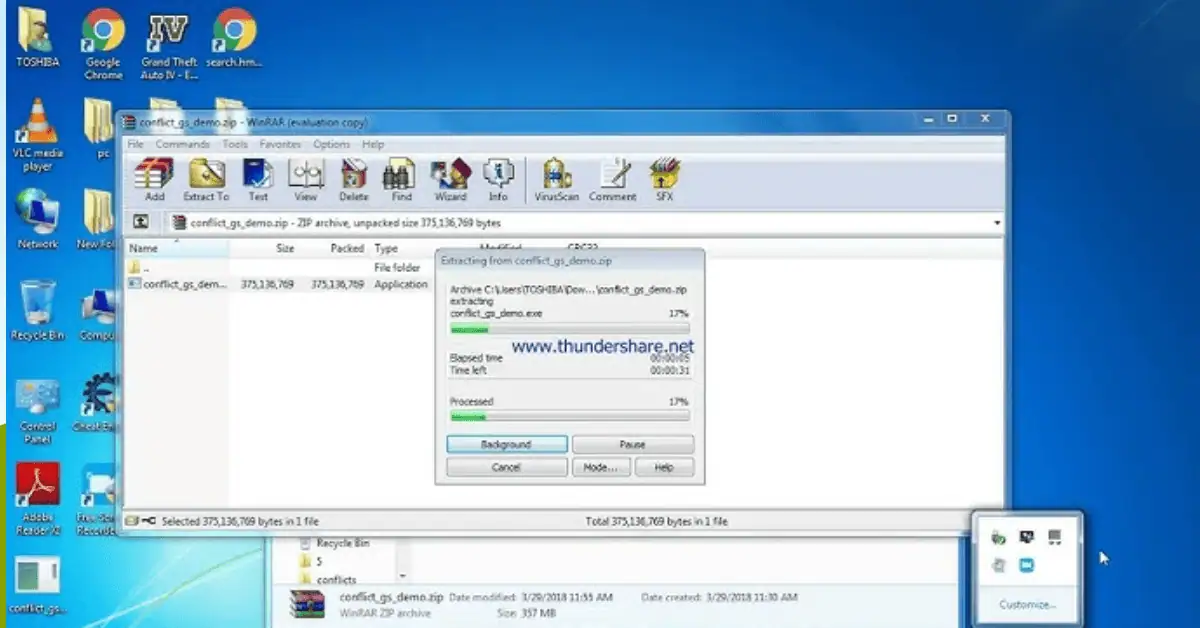Click the Customize link in system tray

tap(1026, 605)
